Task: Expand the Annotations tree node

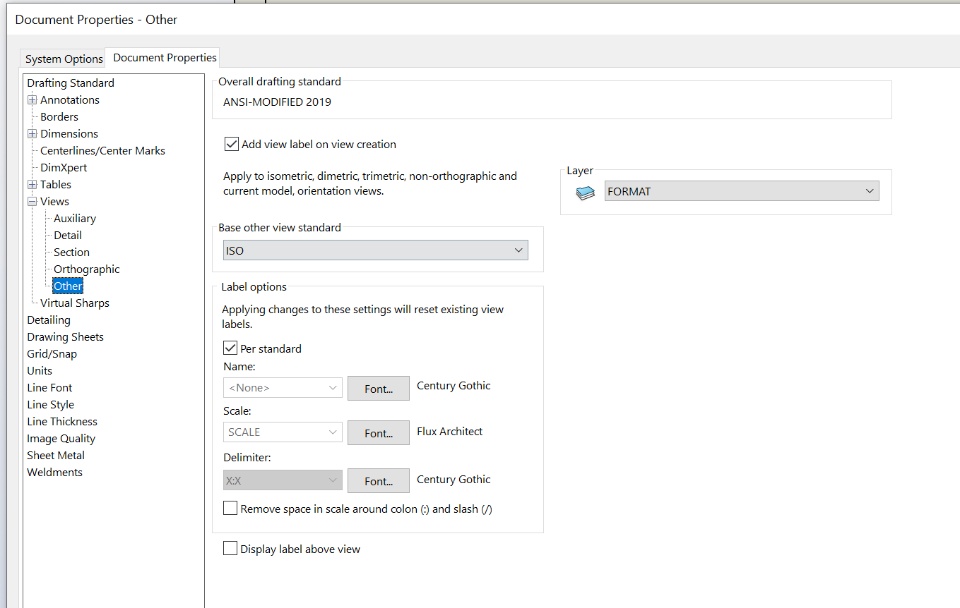Action: pyautogui.click(x=32, y=100)
